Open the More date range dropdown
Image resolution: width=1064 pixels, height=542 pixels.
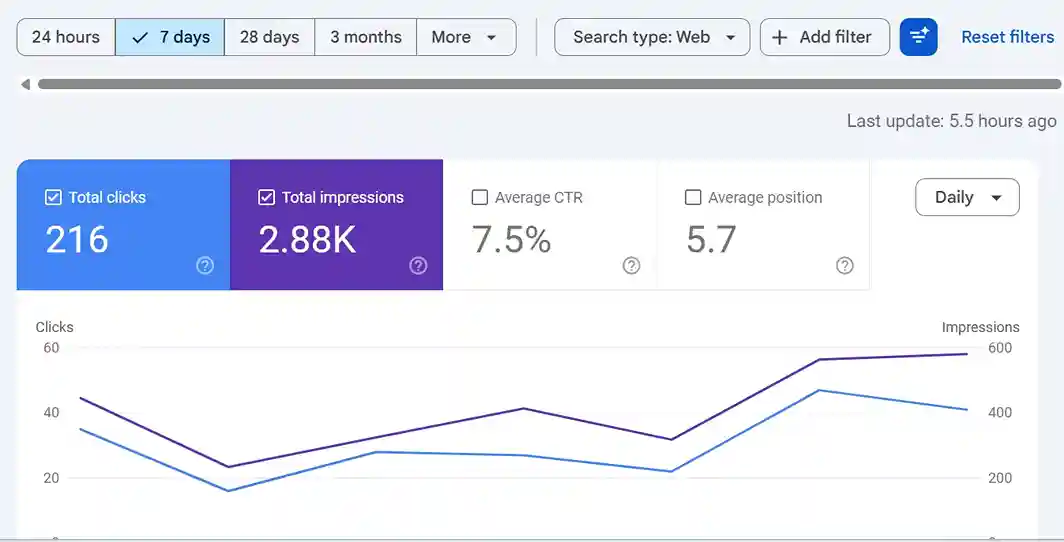click(x=466, y=37)
